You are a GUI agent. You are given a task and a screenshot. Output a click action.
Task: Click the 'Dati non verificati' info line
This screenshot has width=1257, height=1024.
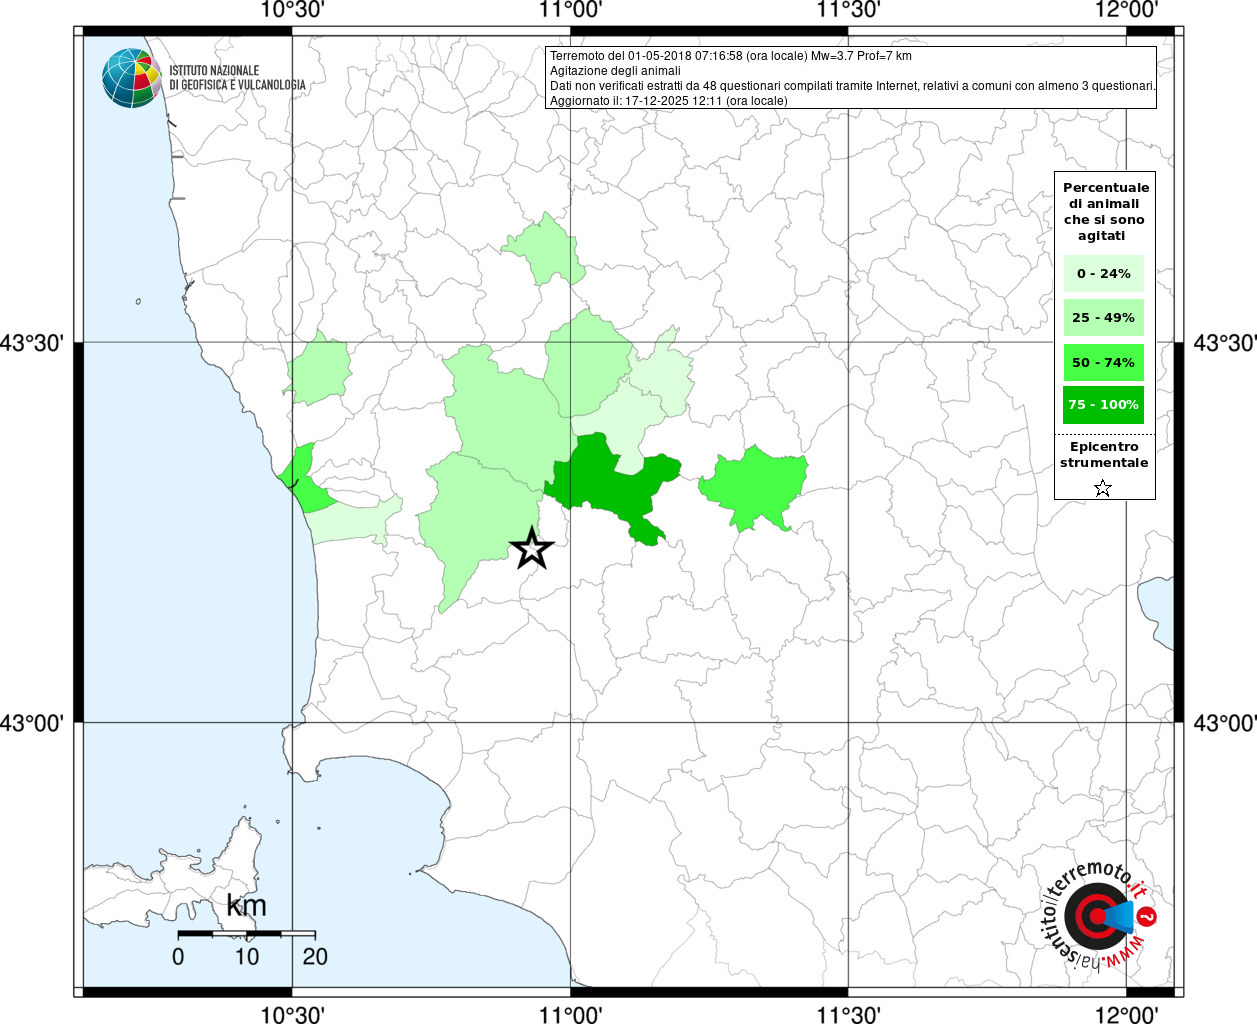[852, 86]
